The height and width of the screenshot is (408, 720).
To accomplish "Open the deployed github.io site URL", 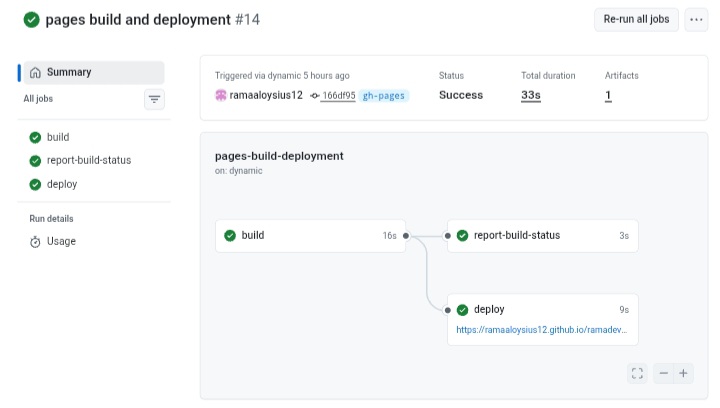I will tap(541, 330).
